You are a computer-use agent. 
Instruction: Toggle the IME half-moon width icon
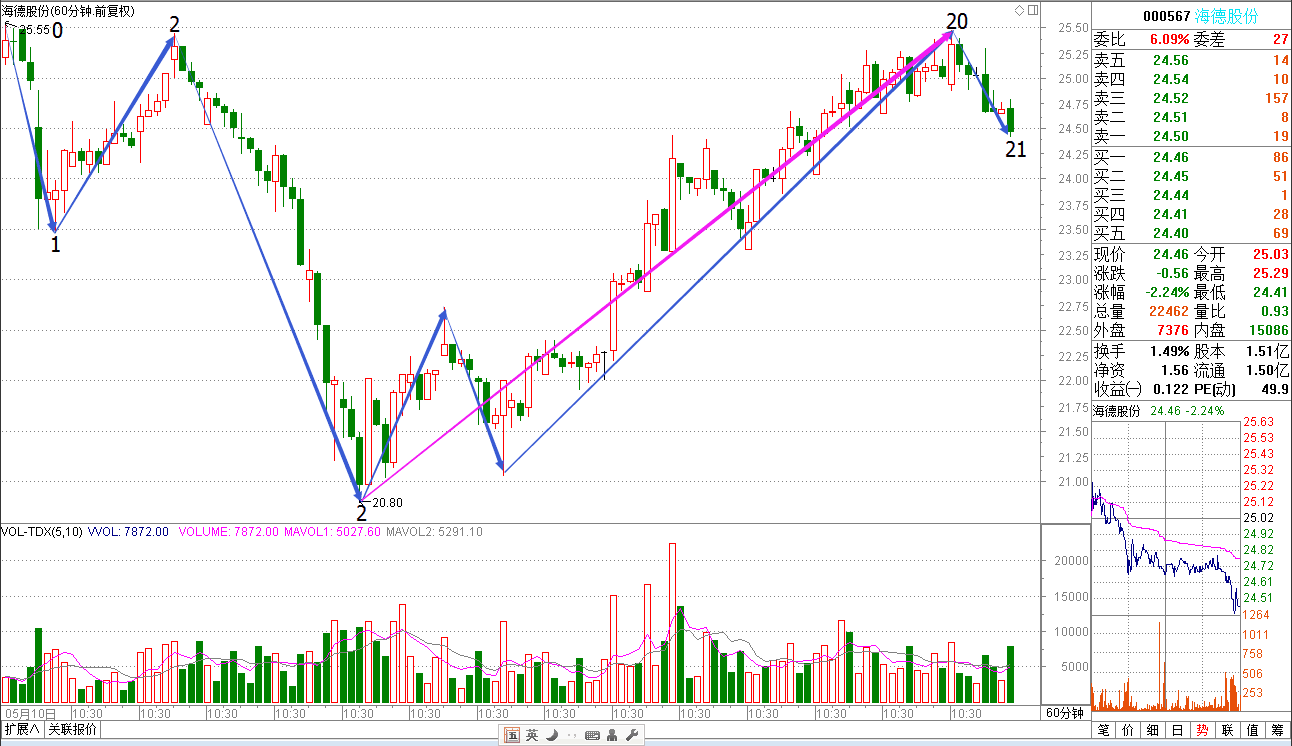(x=551, y=735)
